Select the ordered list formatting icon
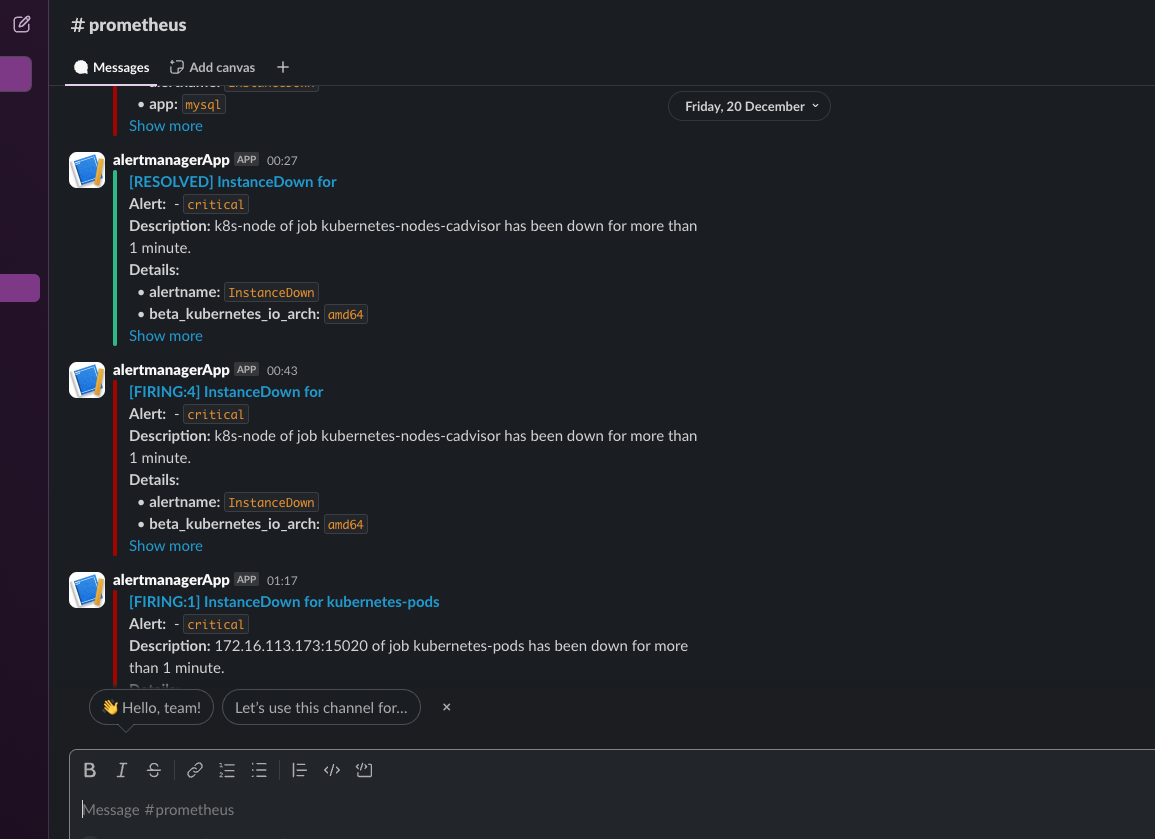 pyautogui.click(x=227, y=770)
